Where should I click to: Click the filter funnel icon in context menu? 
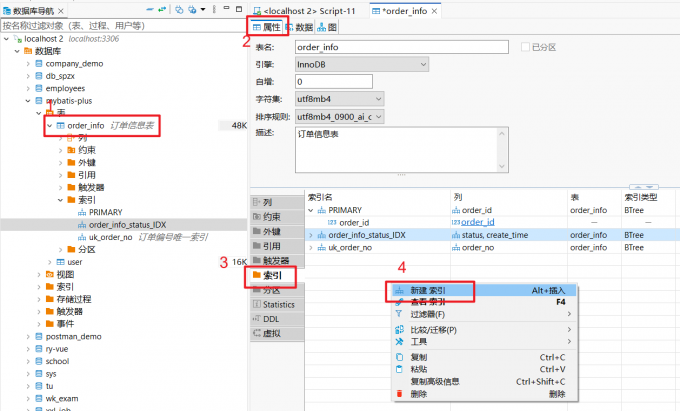tap(399, 314)
